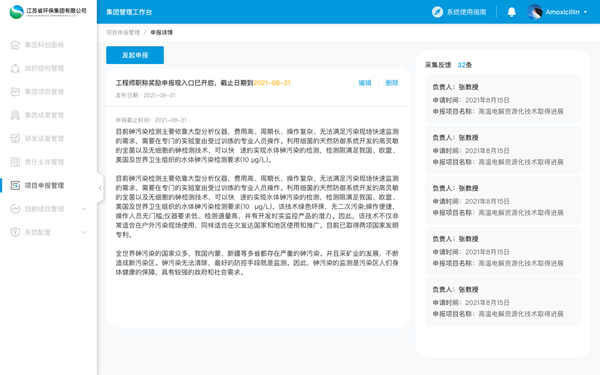Open 集团成果管理 menu item
The width and height of the screenshot is (600, 375).
point(44,115)
